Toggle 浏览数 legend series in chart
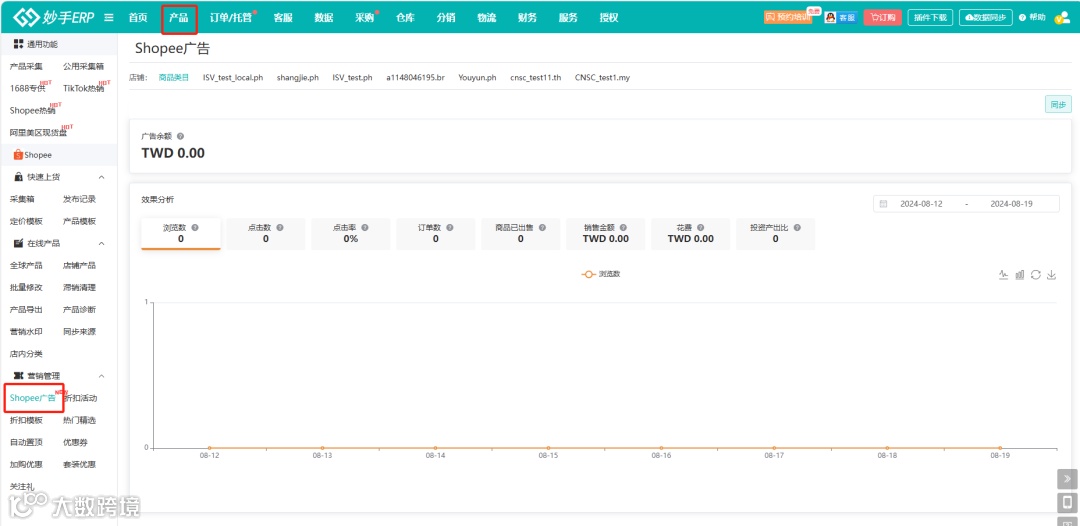The width and height of the screenshot is (1080, 526). pyautogui.click(x=601, y=274)
